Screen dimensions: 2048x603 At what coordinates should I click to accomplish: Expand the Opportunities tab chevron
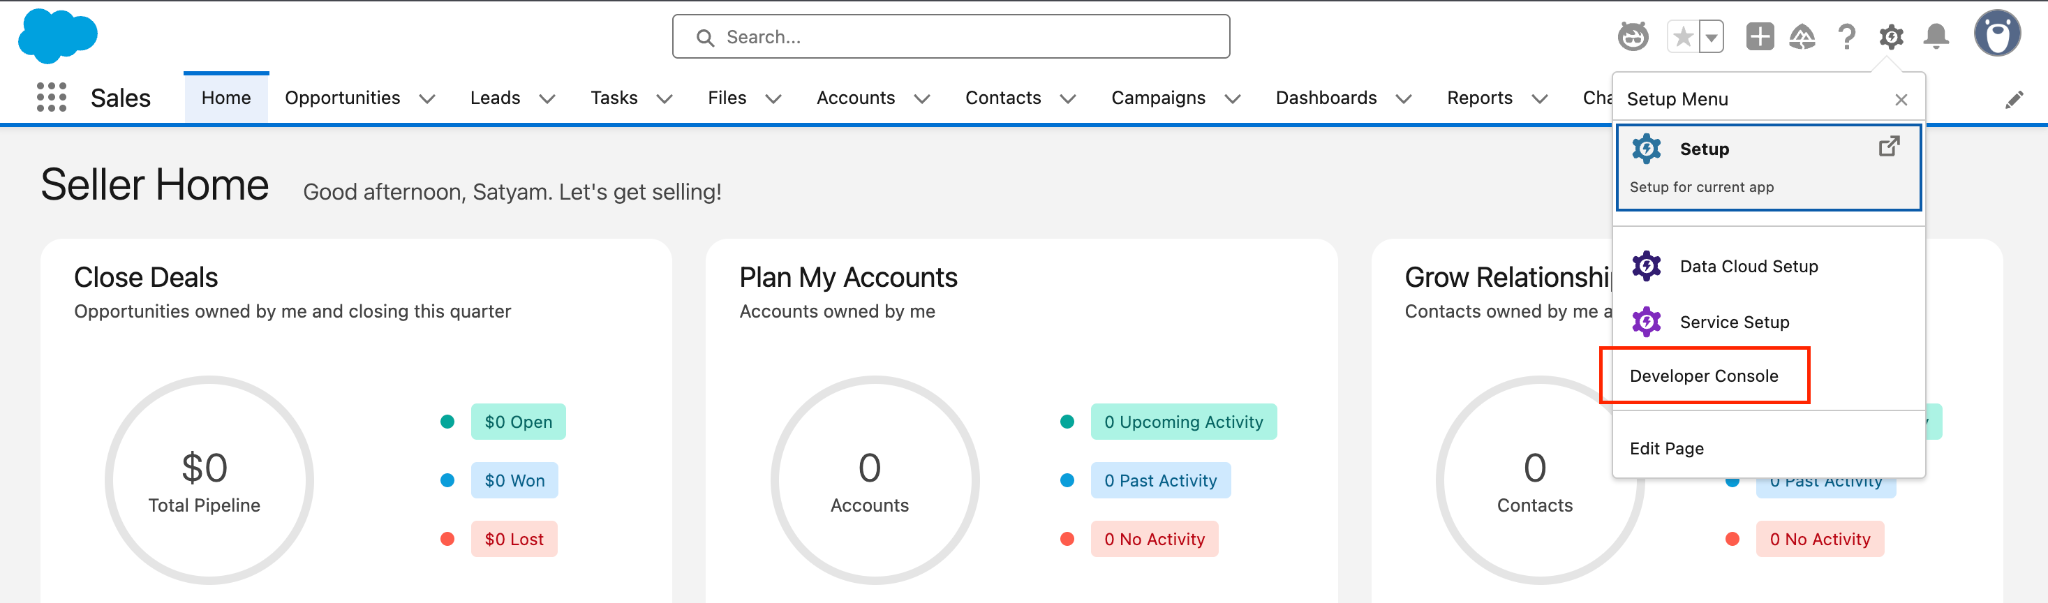coord(427,99)
